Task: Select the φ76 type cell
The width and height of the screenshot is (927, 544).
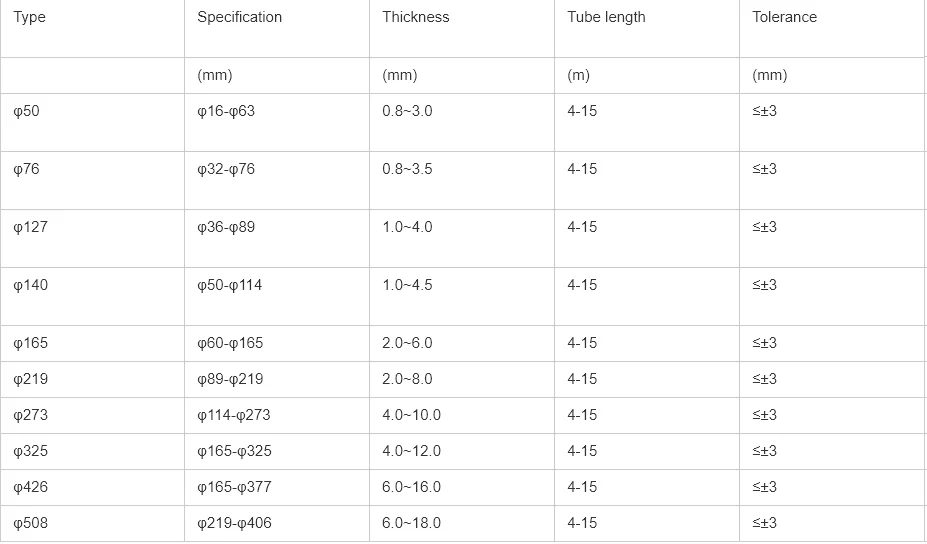Action: pos(27,169)
